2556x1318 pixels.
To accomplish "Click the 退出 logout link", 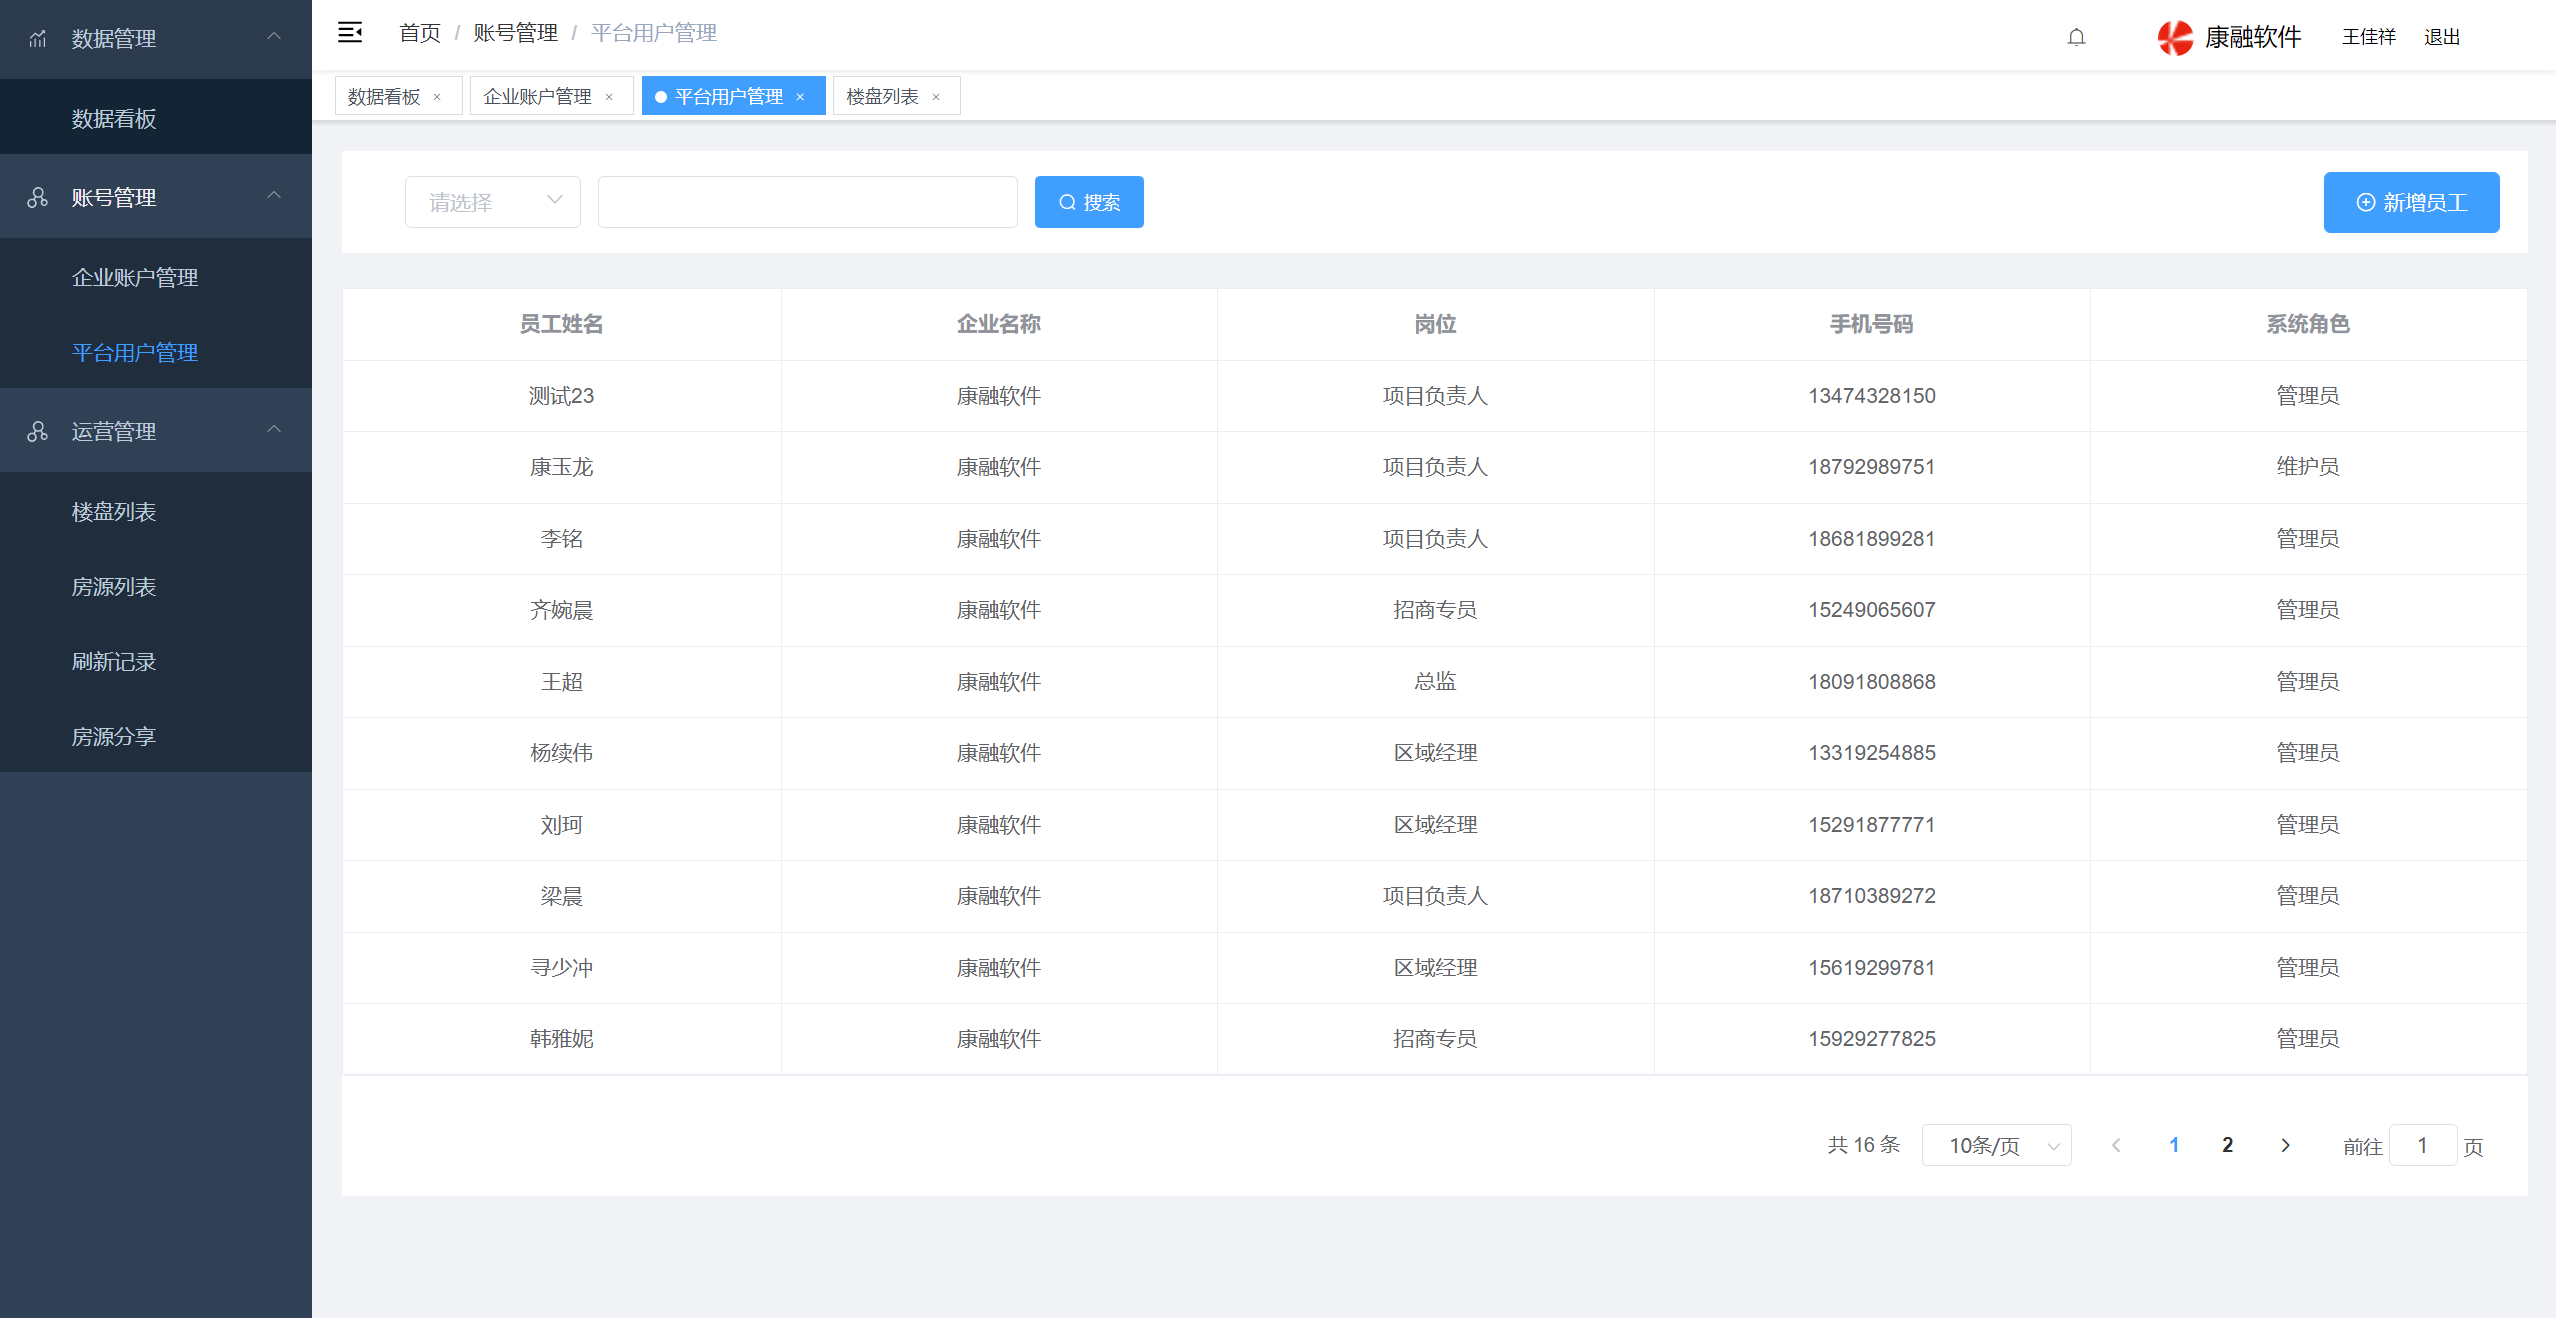I will 2441,37.
